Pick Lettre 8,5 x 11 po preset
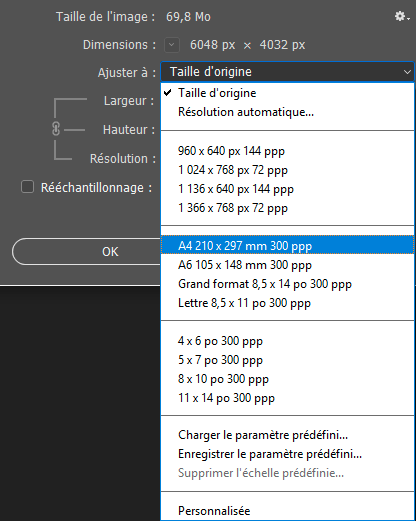This screenshot has height=521, width=416. point(288,303)
